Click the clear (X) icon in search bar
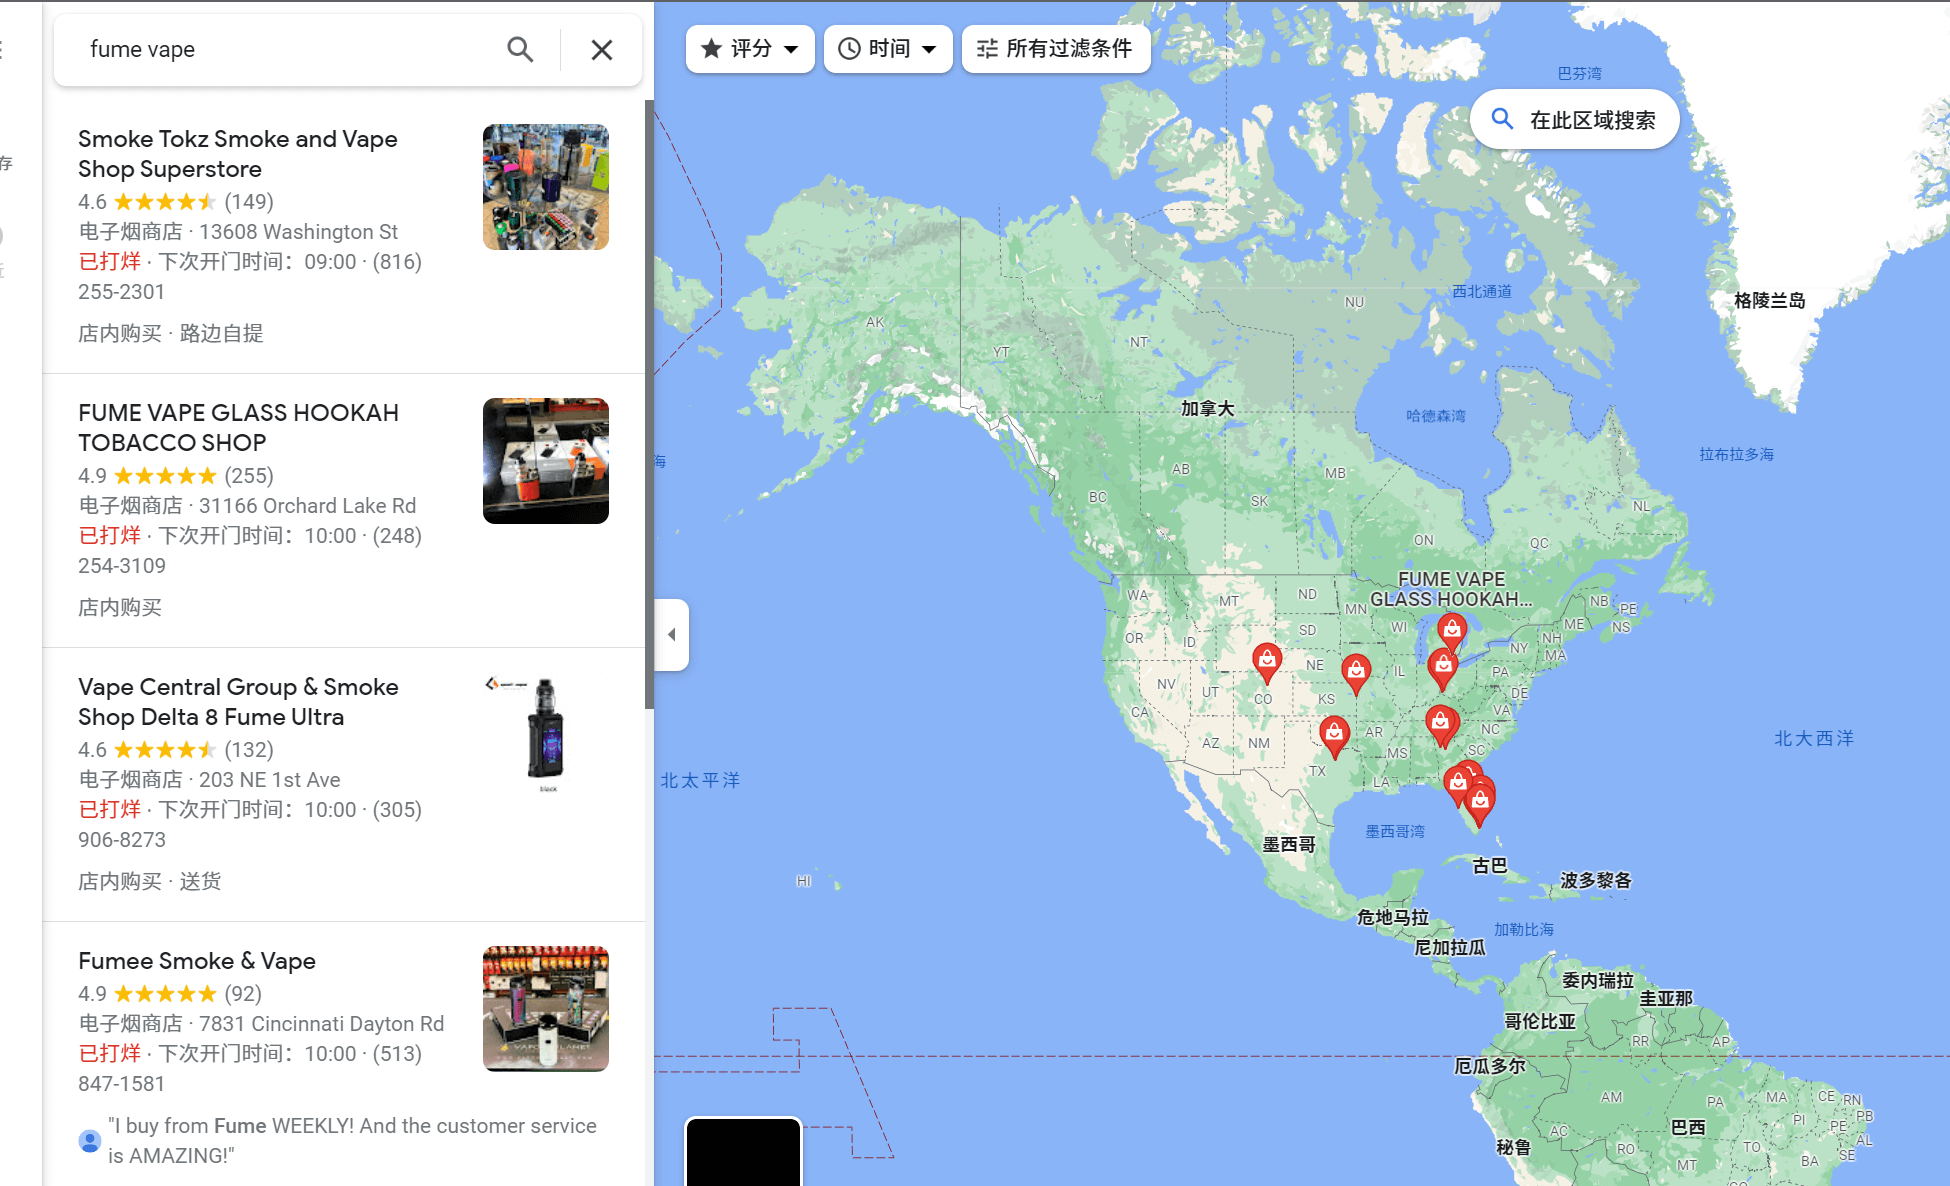Screen dimensions: 1950x1186 (x=602, y=50)
